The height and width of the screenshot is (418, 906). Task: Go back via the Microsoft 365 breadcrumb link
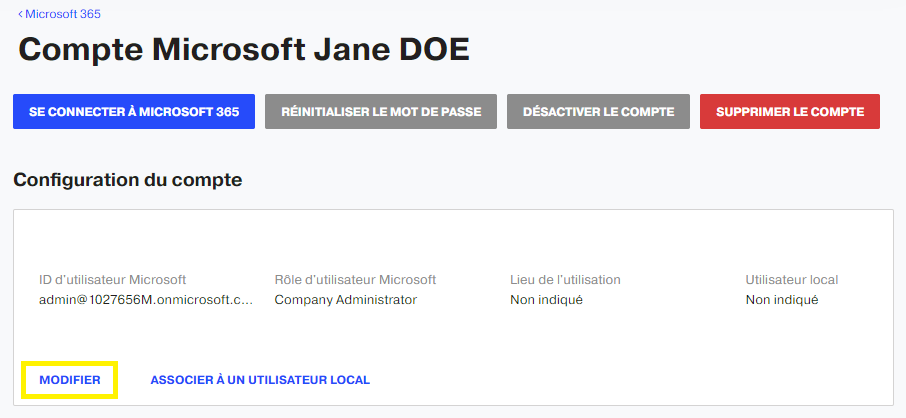coord(62,14)
